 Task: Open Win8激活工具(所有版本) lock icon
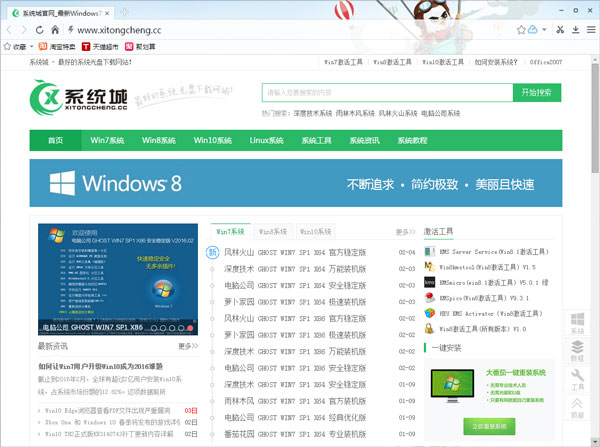(430, 329)
